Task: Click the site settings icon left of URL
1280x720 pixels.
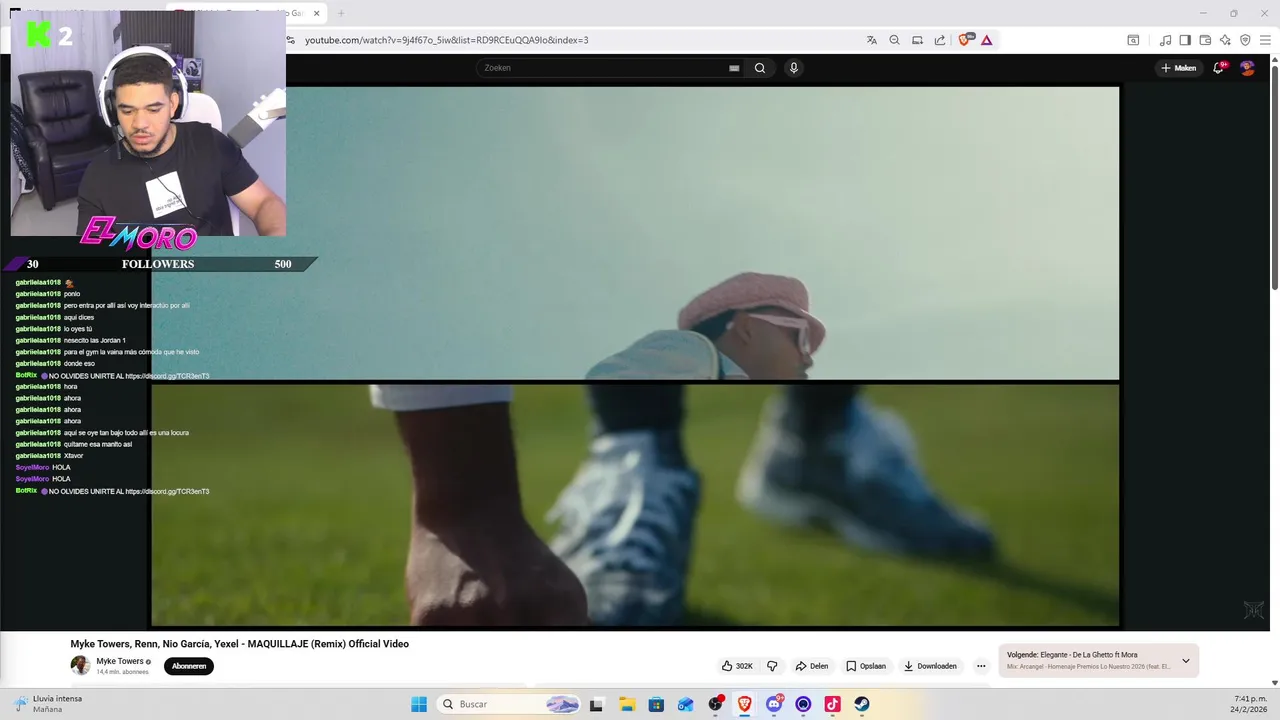Action: (290, 40)
